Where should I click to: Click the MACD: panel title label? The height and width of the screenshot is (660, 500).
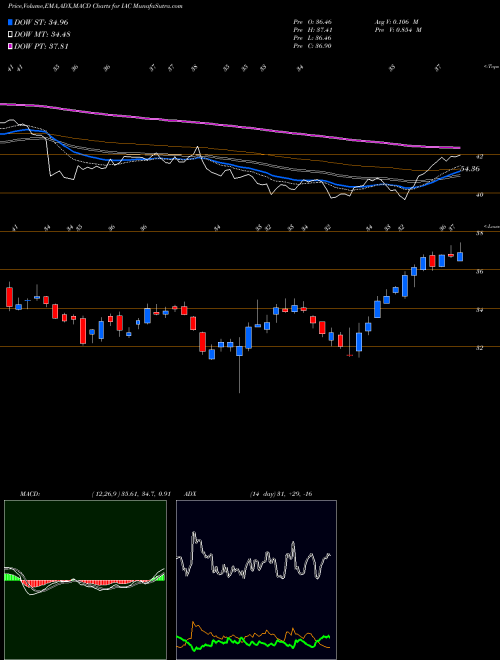click(x=29, y=494)
